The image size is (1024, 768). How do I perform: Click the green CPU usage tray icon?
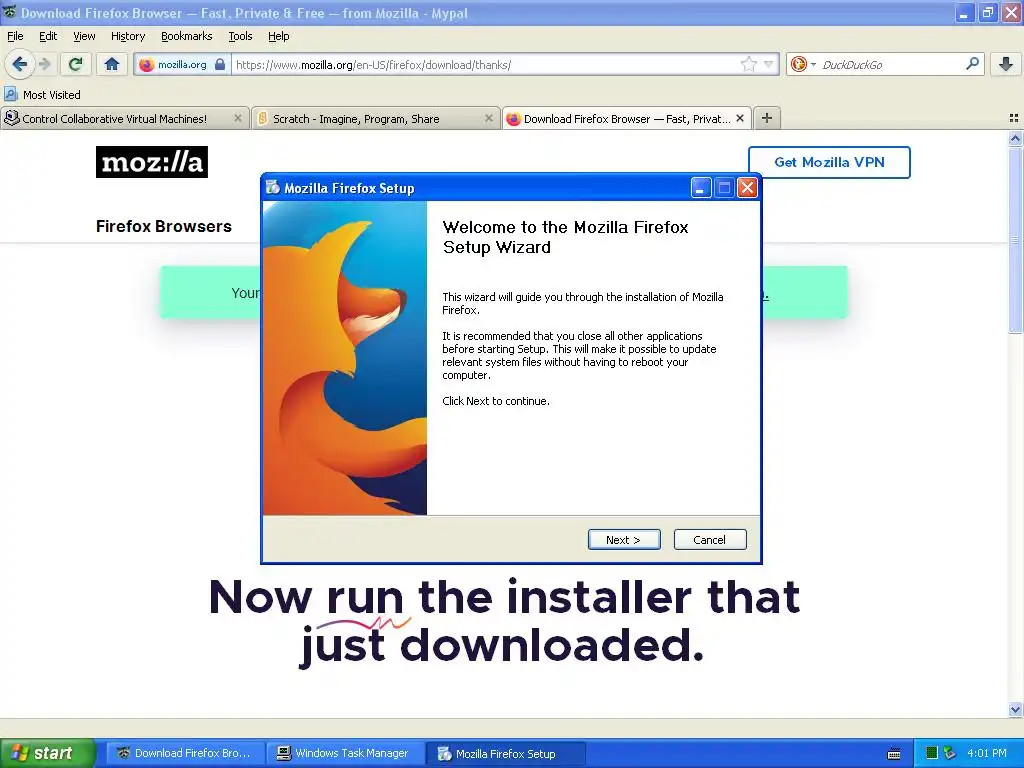coord(932,753)
